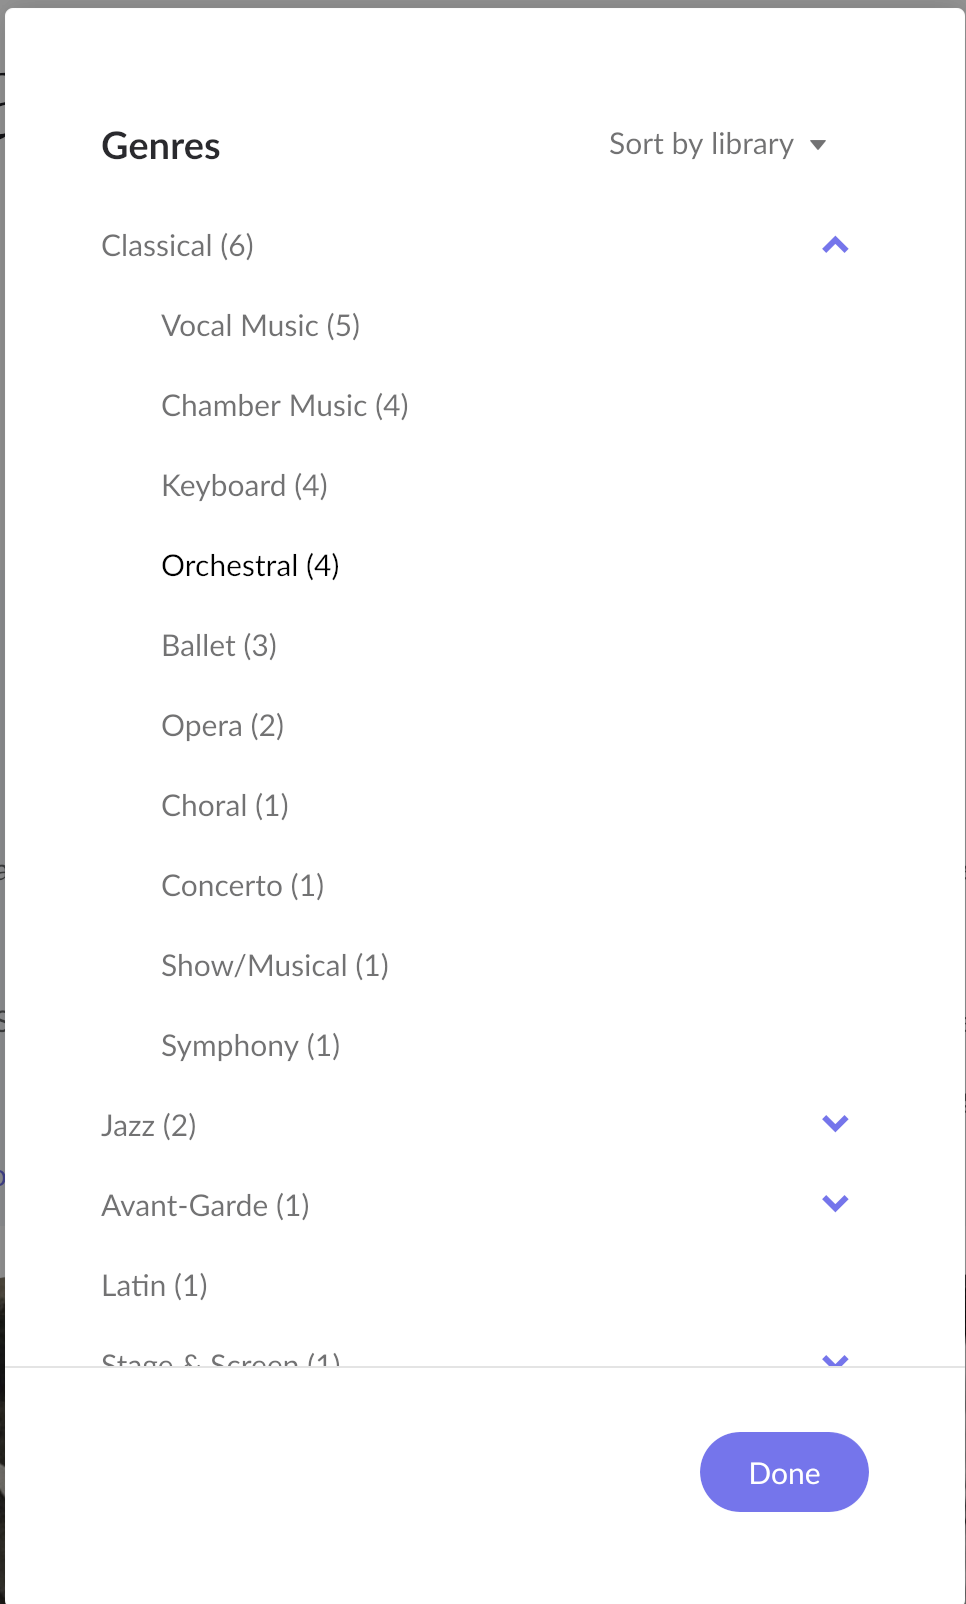Select the Vocal Music (5) subgenre
966x1604 pixels.
(261, 326)
